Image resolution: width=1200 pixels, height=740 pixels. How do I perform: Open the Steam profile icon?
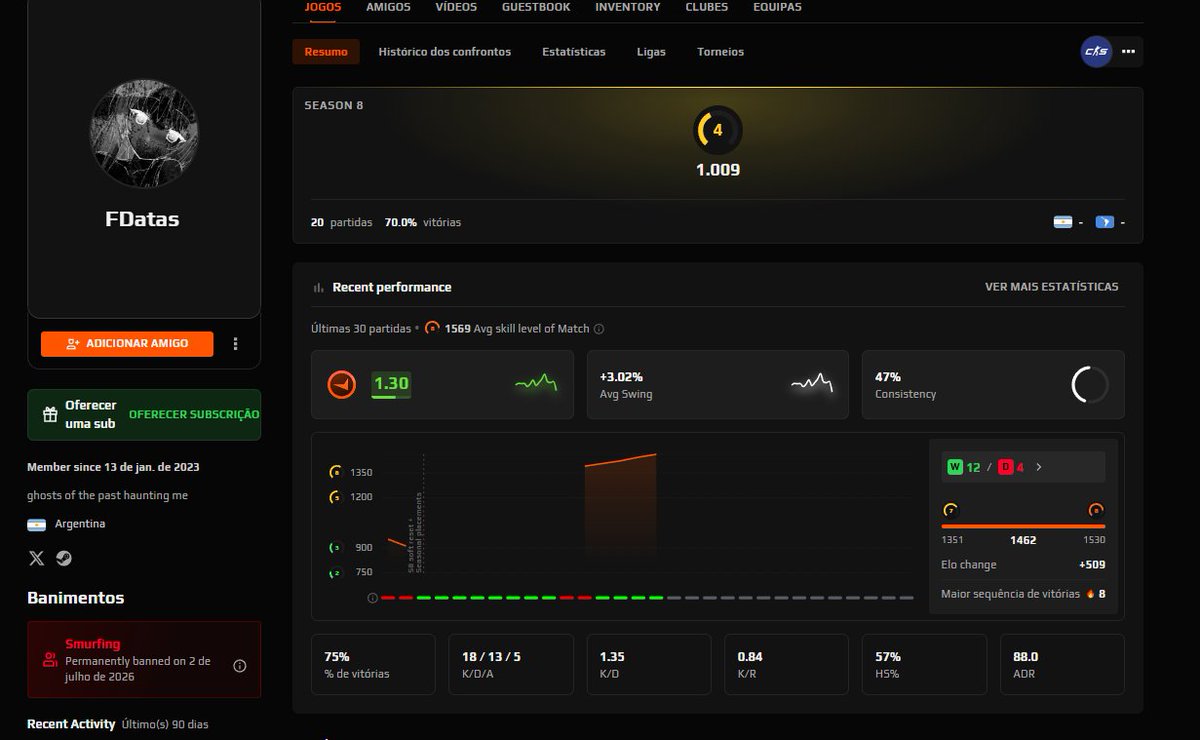[x=64, y=558]
